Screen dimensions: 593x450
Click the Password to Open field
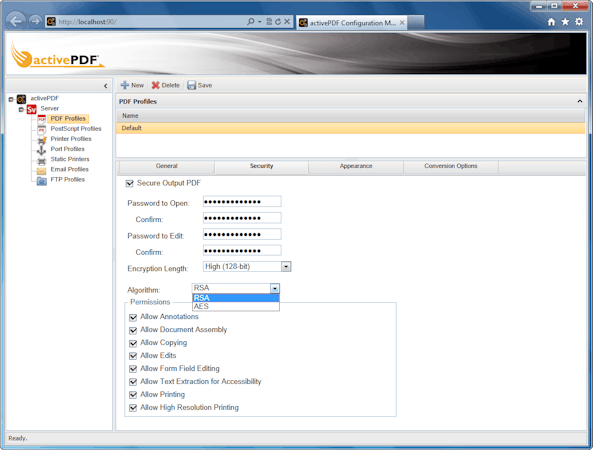click(242, 202)
